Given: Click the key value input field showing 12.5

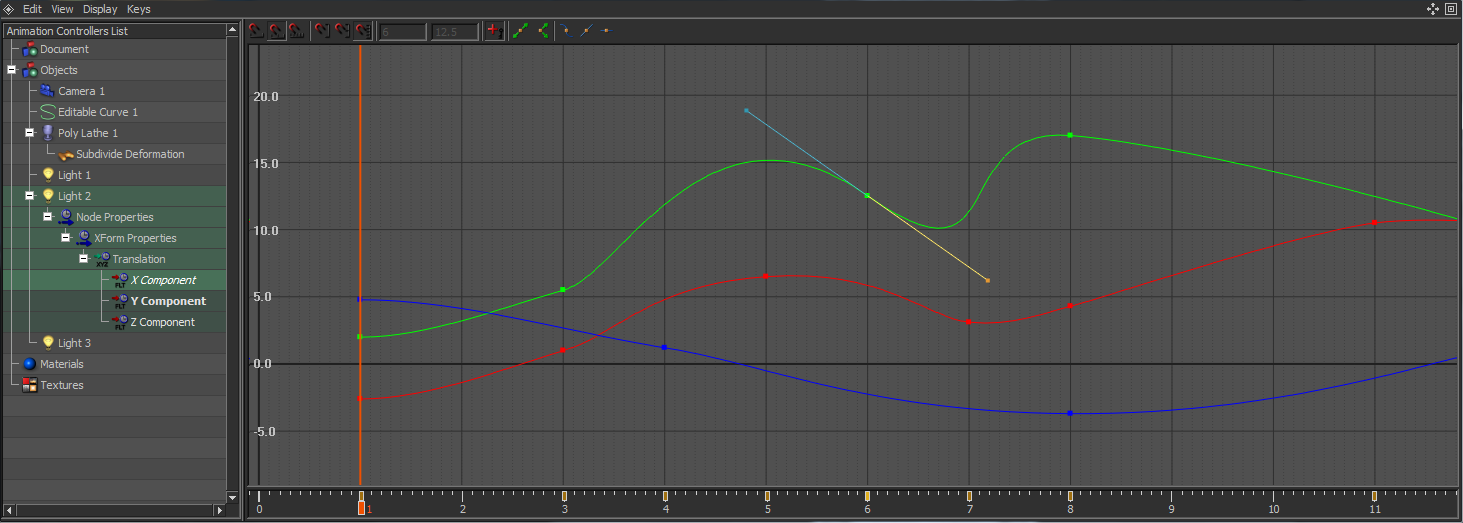Looking at the screenshot, I should point(455,32).
